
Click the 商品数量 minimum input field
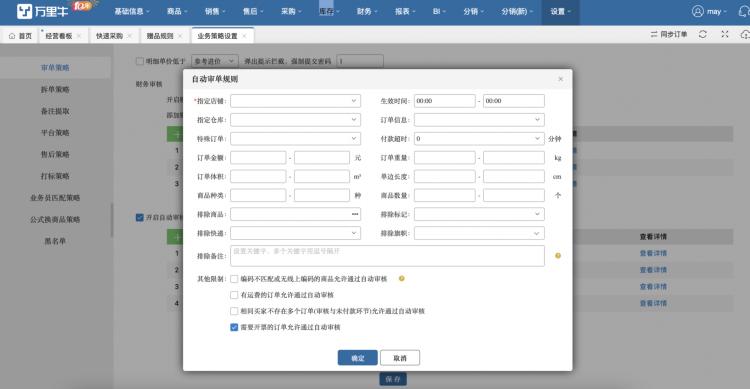444,195
